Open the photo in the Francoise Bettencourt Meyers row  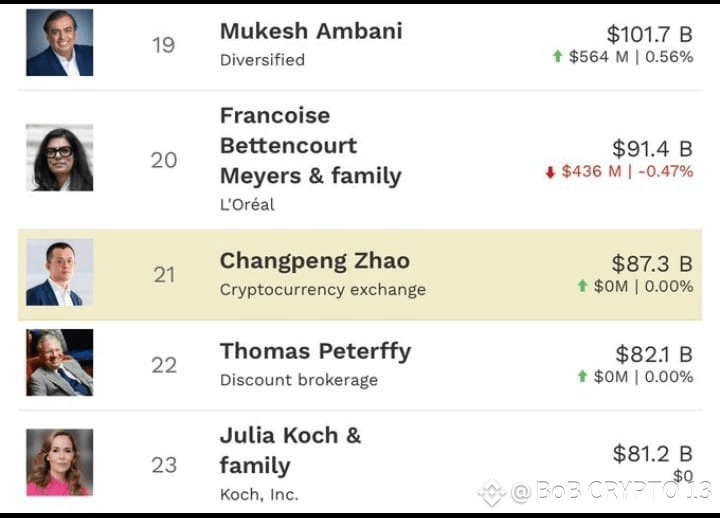[59, 157]
